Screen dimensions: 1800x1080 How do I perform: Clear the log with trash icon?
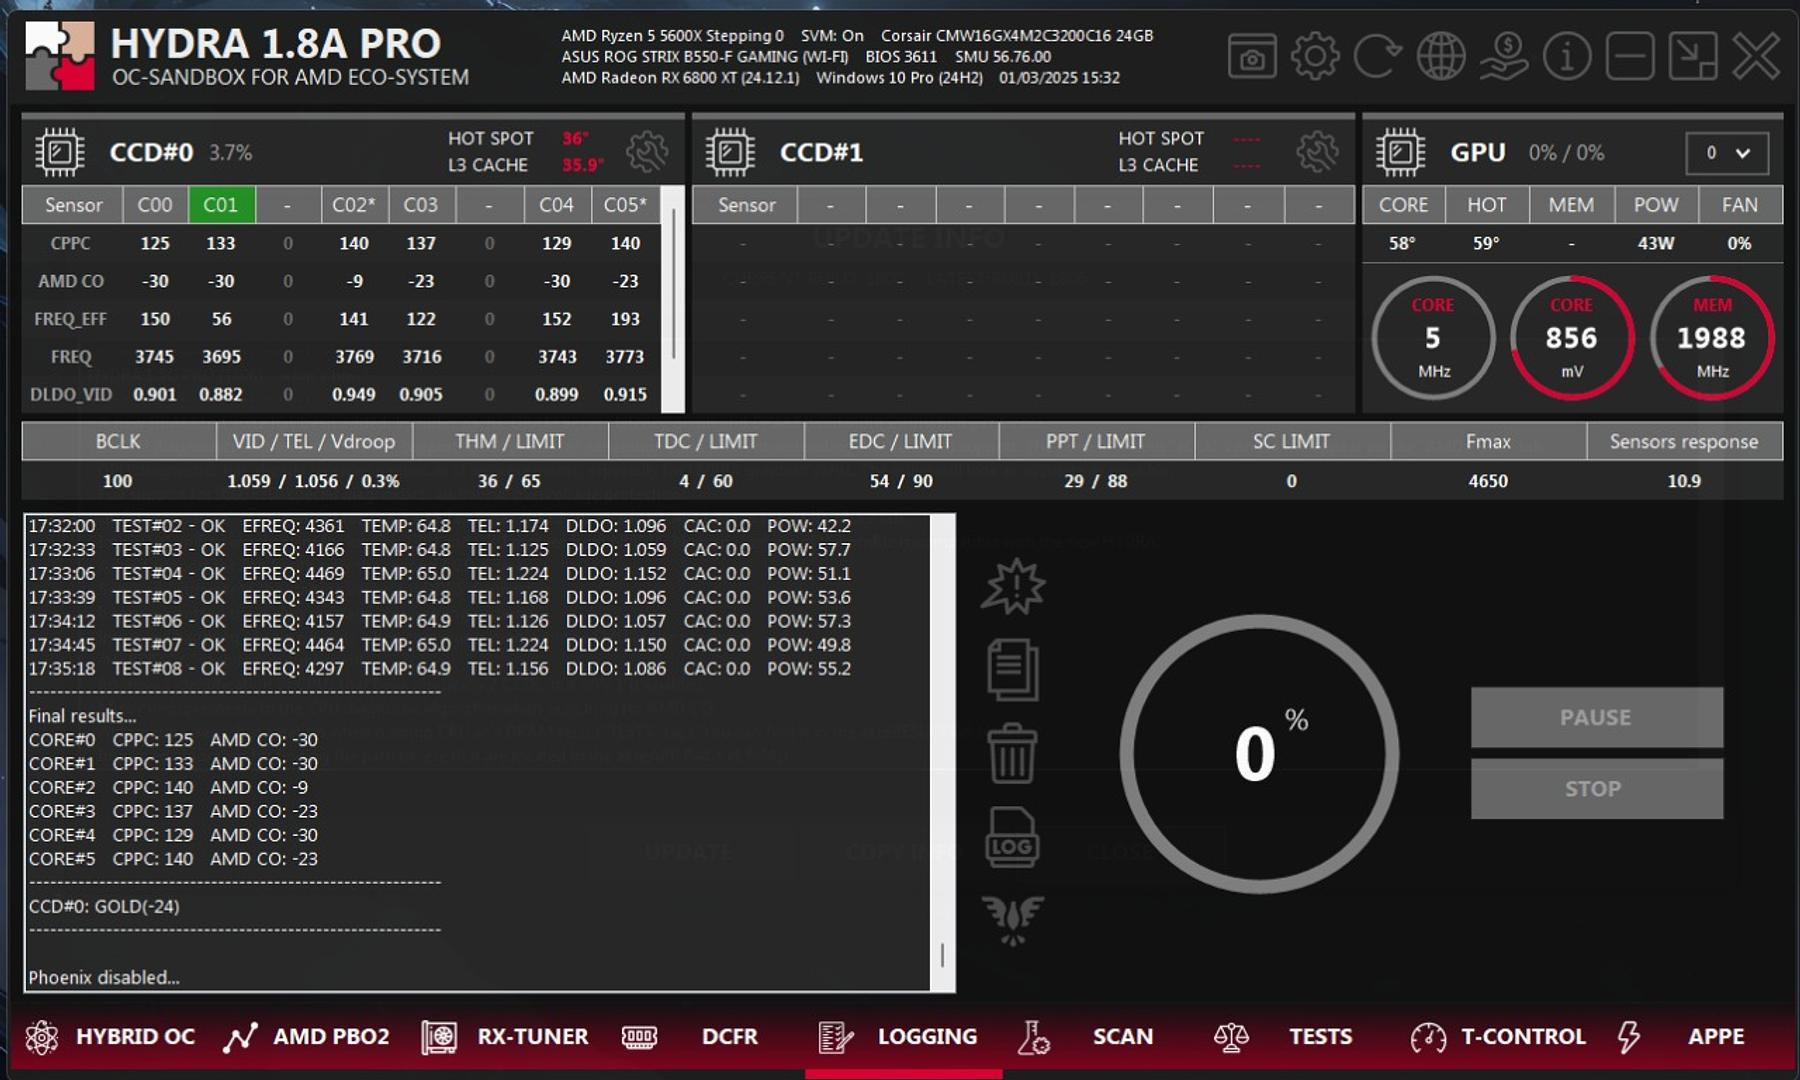[1013, 753]
